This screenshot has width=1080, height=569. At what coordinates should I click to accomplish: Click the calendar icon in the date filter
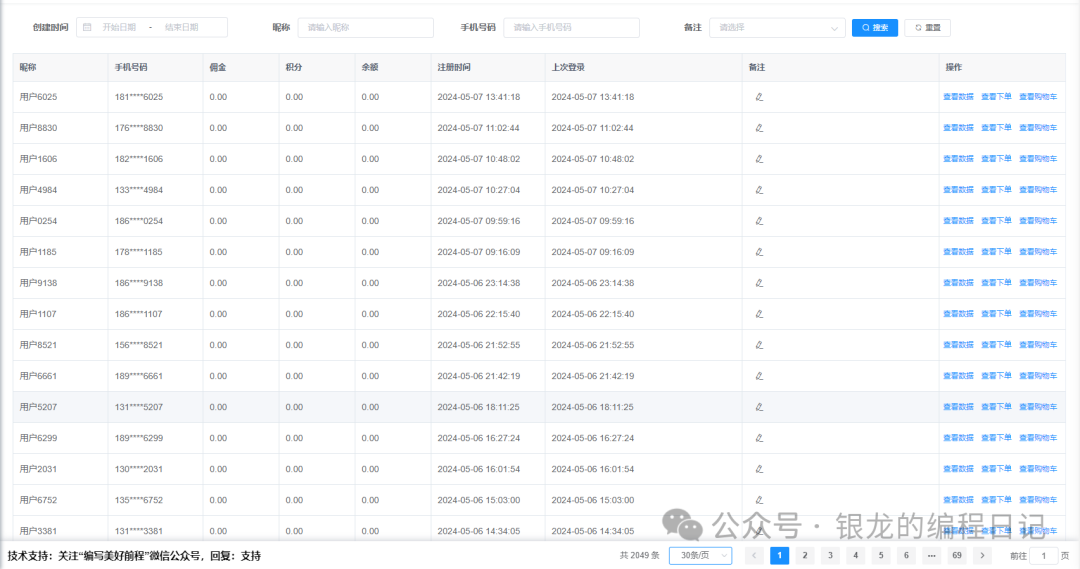[x=87, y=28]
